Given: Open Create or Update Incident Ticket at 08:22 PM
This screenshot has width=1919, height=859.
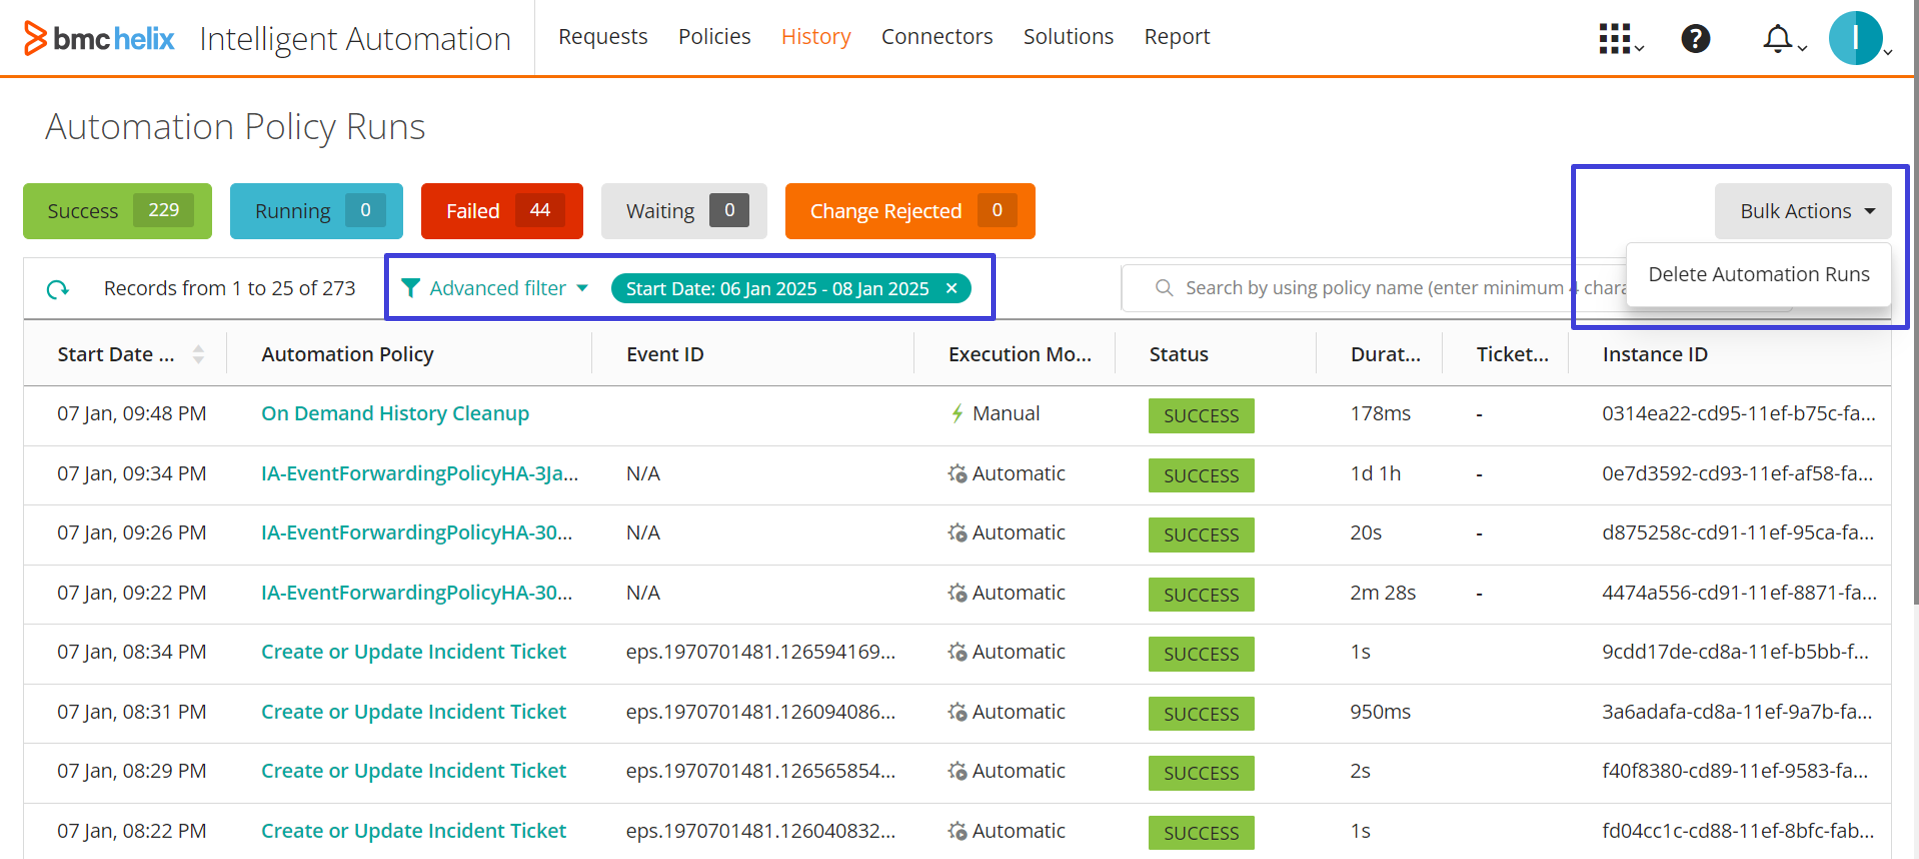Looking at the screenshot, I should point(414,831).
